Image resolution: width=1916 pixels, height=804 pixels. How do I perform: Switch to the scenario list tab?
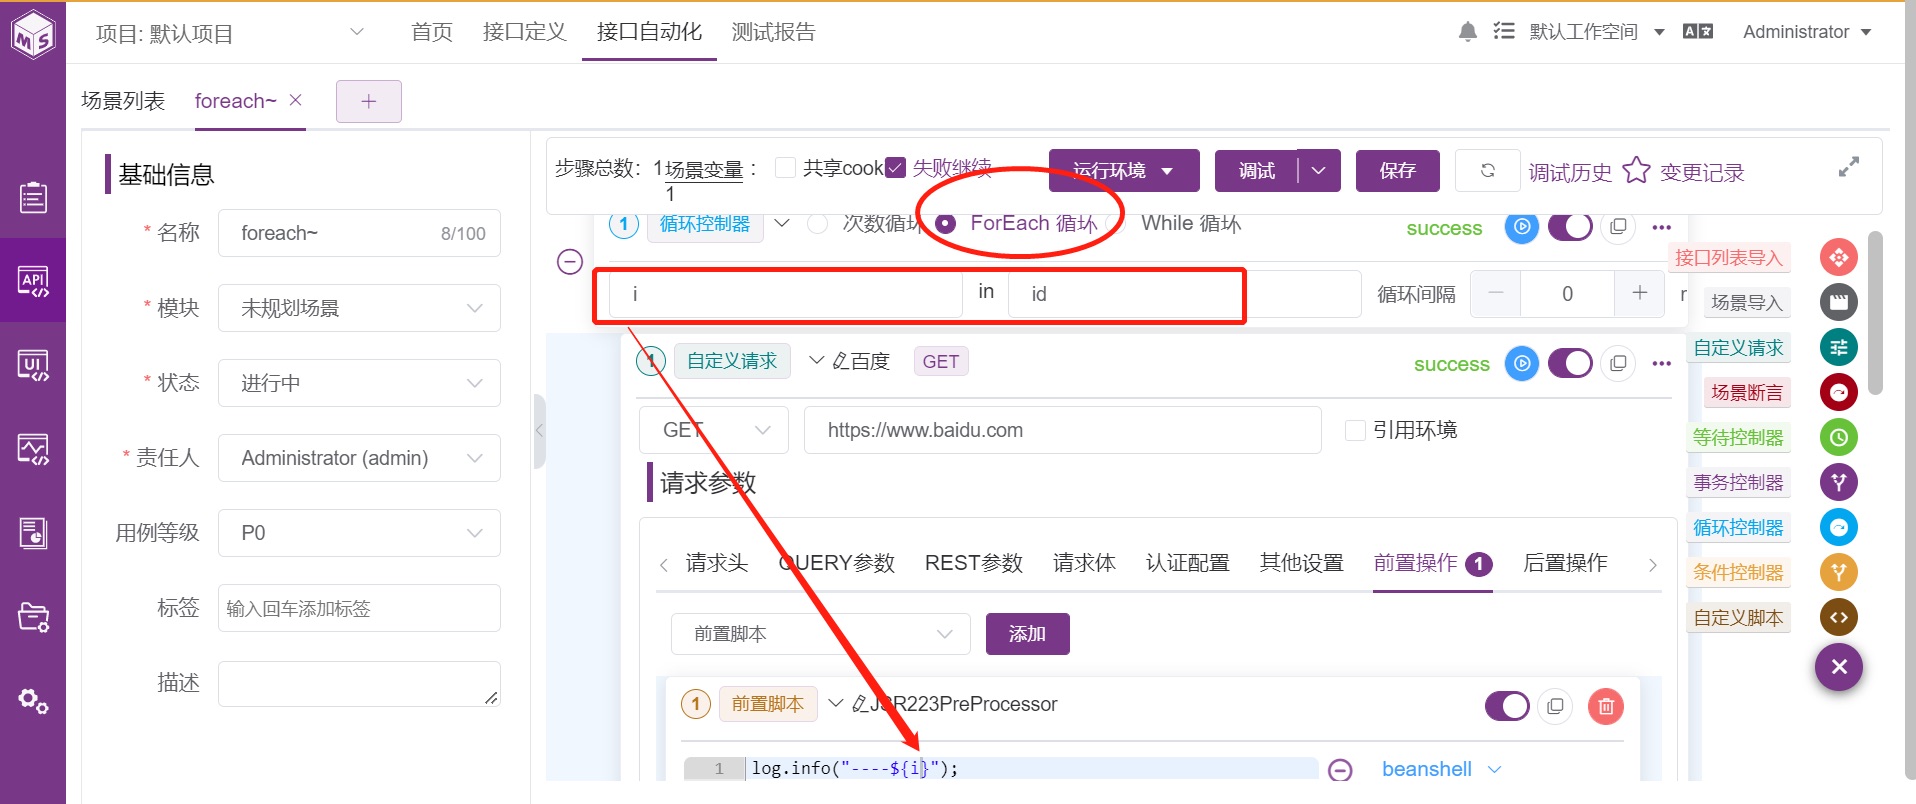[123, 100]
